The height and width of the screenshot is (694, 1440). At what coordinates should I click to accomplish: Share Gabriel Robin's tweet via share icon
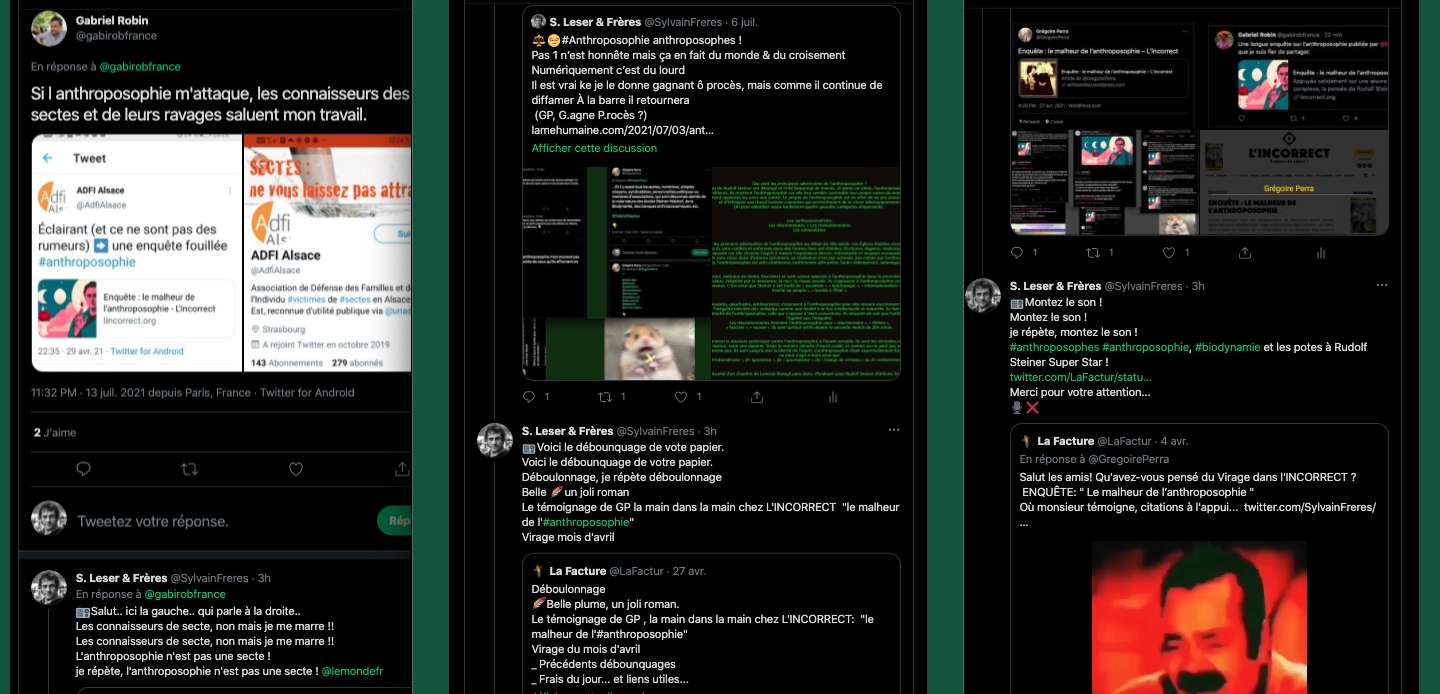pos(402,469)
